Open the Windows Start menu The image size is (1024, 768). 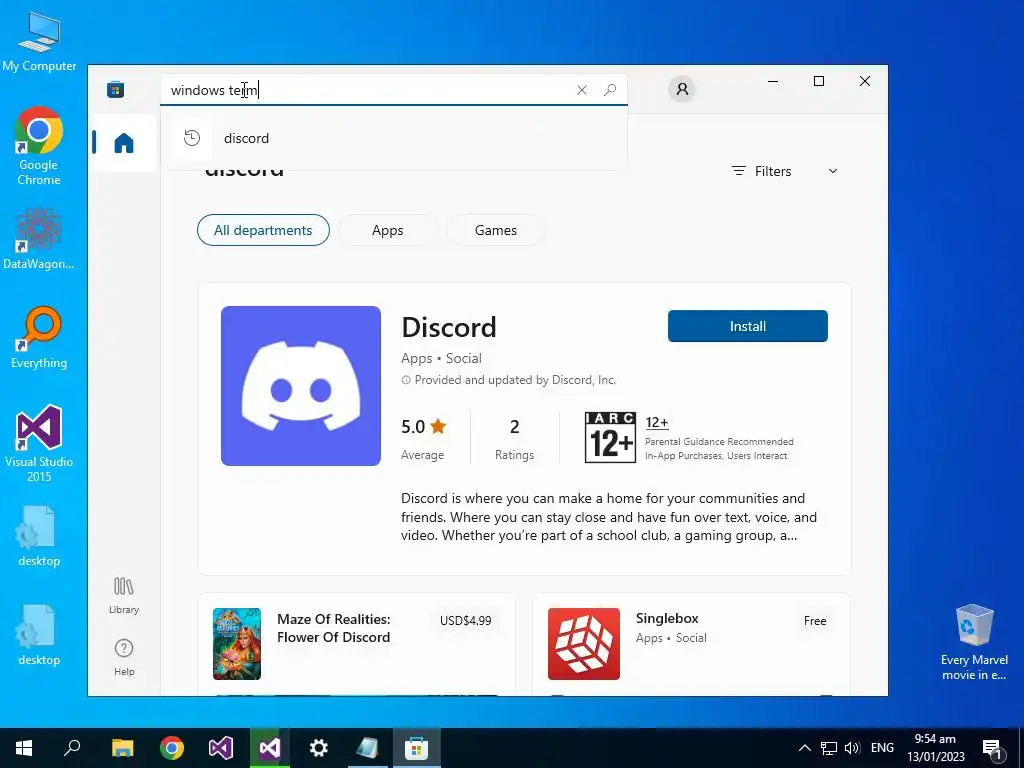tap(24, 748)
